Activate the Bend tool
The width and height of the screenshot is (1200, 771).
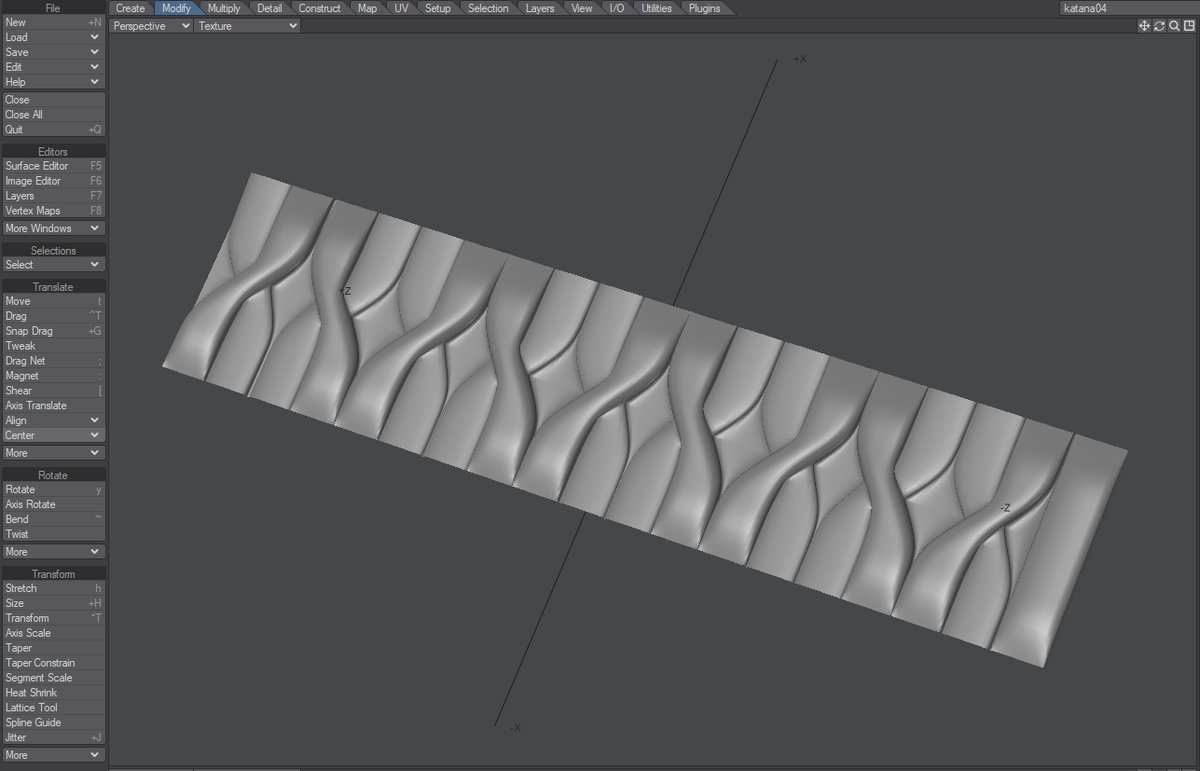pyautogui.click(x=53, y=519)
